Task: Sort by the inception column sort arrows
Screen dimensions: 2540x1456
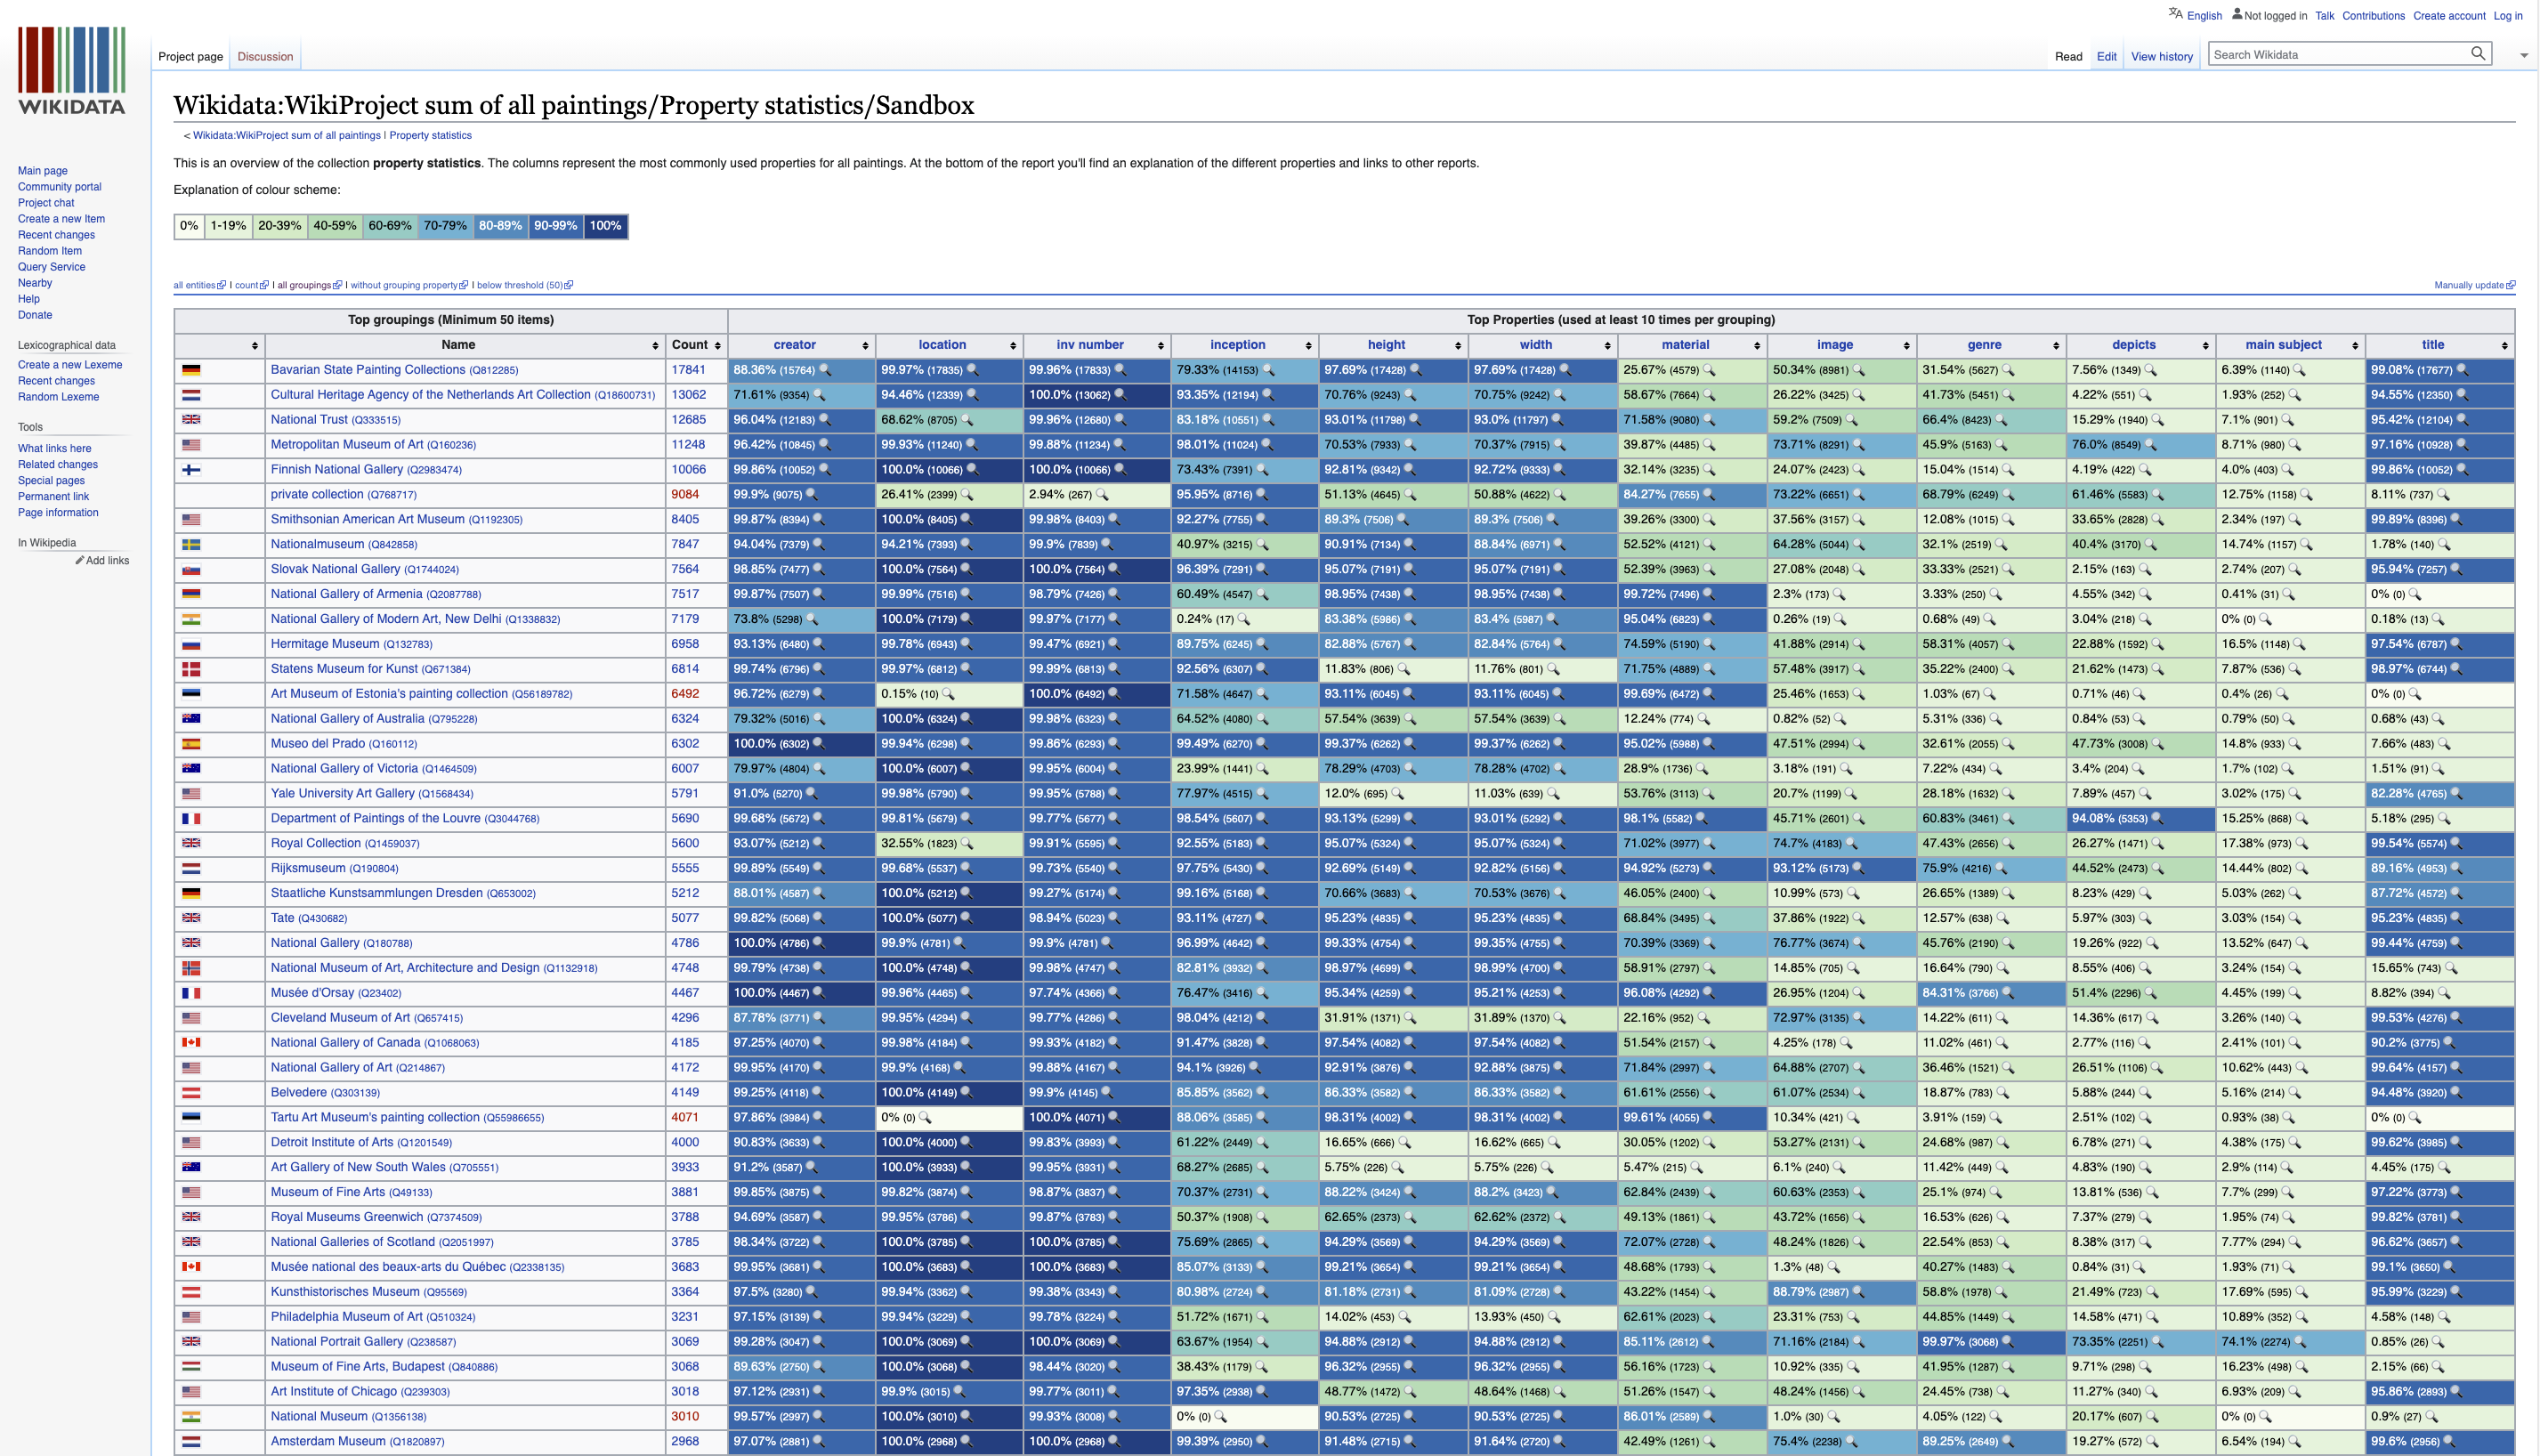Action: (x=1308, y=346)
